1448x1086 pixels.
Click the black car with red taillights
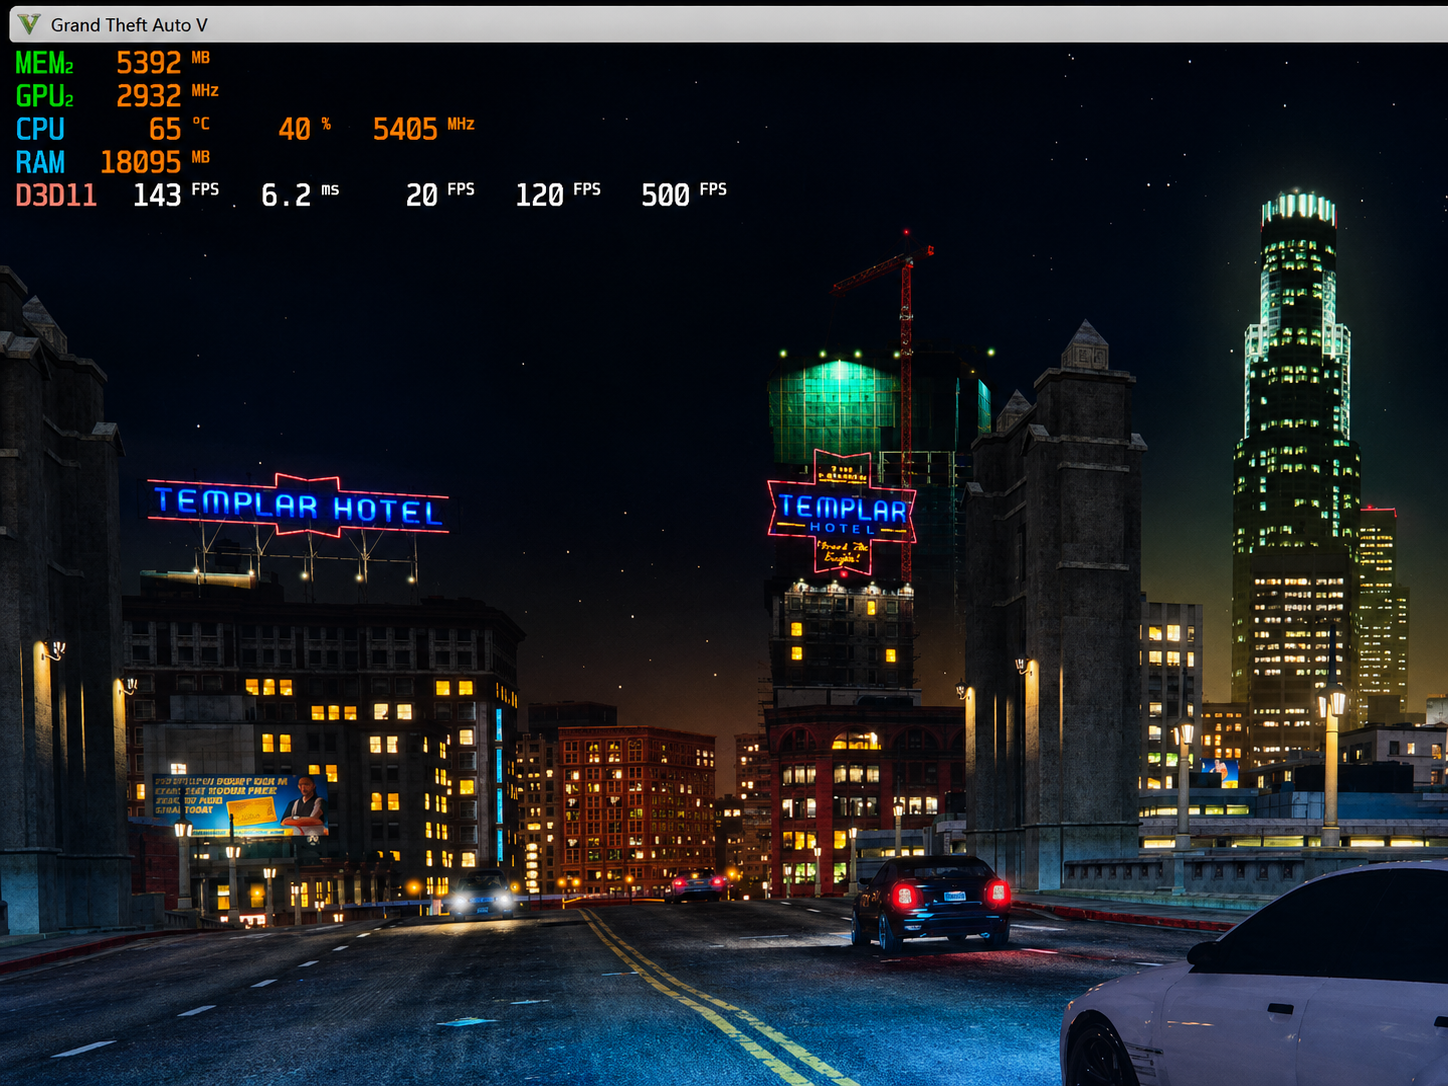coord(930,901)
